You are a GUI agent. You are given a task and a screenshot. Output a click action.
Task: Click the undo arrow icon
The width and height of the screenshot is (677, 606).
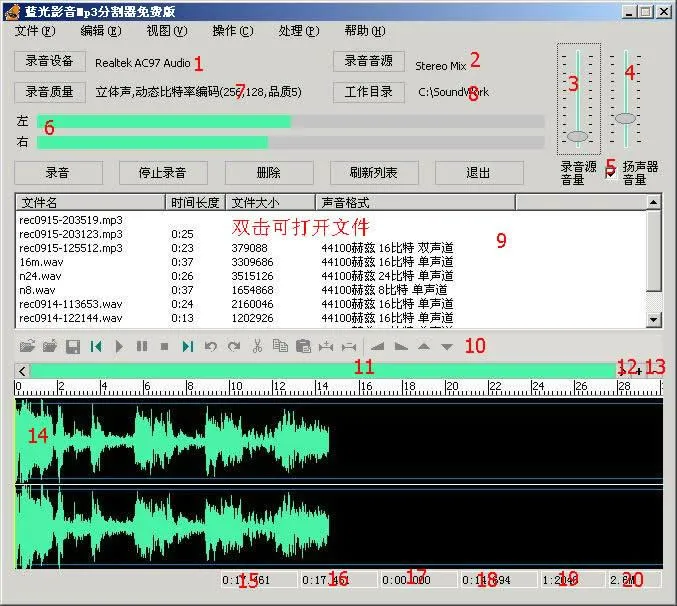(211, 346)
